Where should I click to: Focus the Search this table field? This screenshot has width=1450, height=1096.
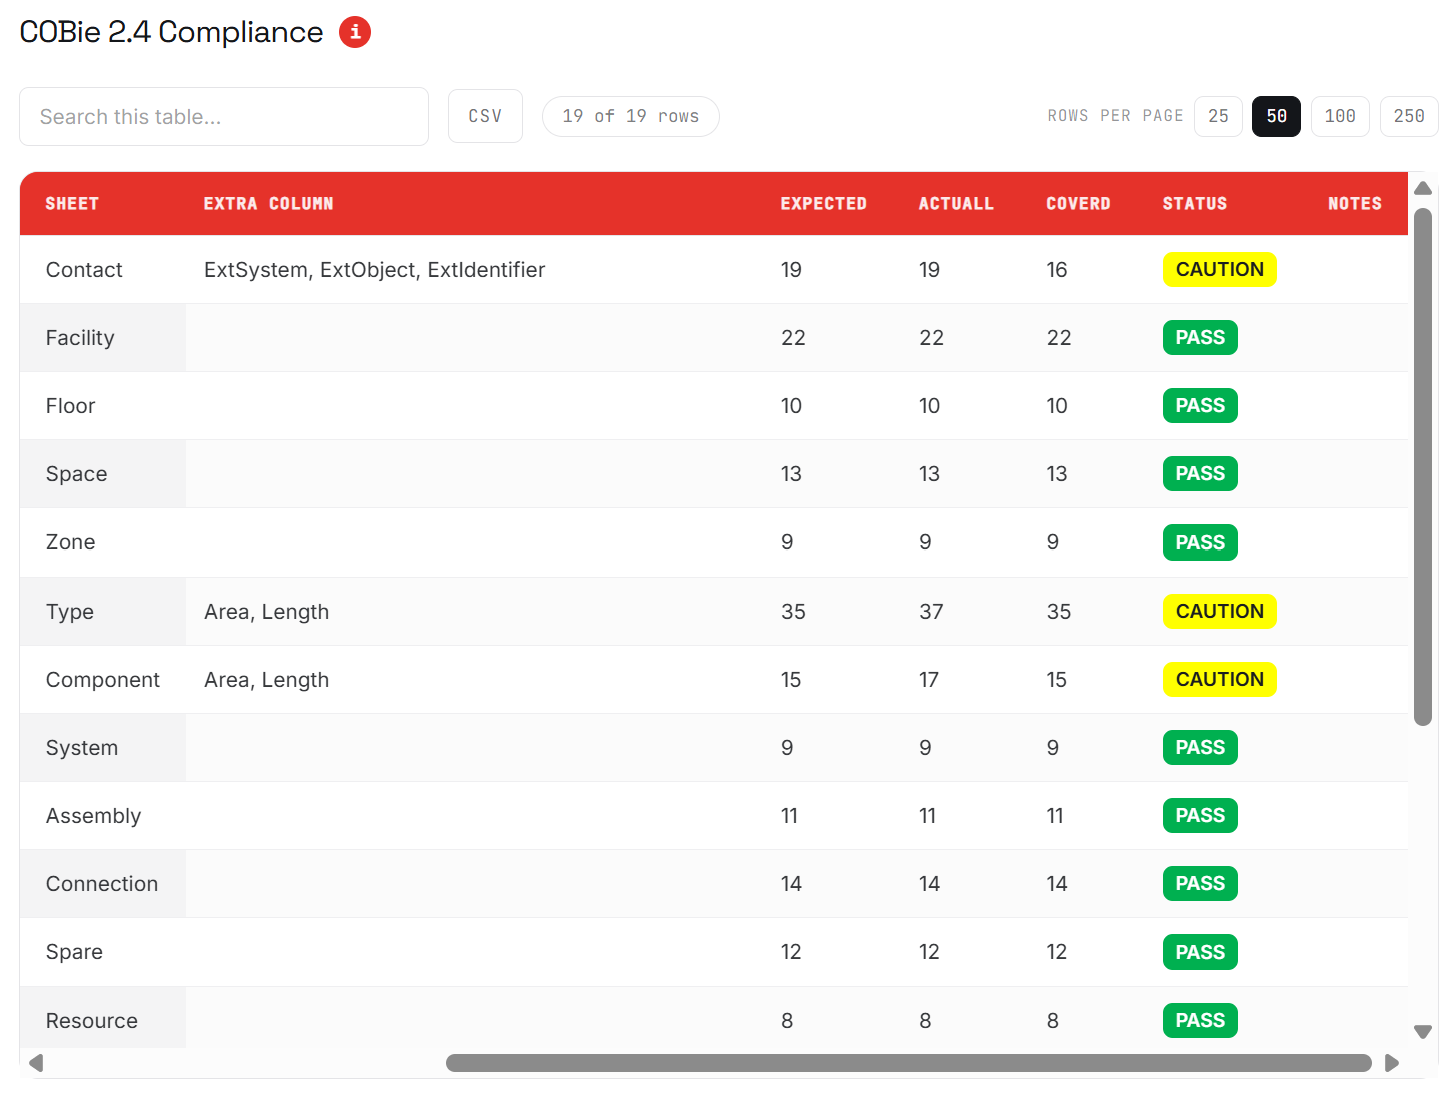pos(224,117)
